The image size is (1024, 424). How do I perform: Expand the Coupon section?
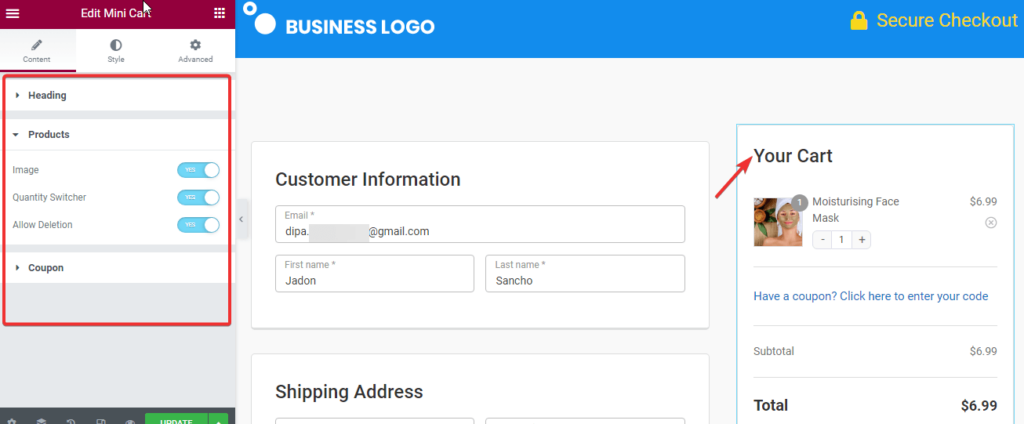coord(118,268)
